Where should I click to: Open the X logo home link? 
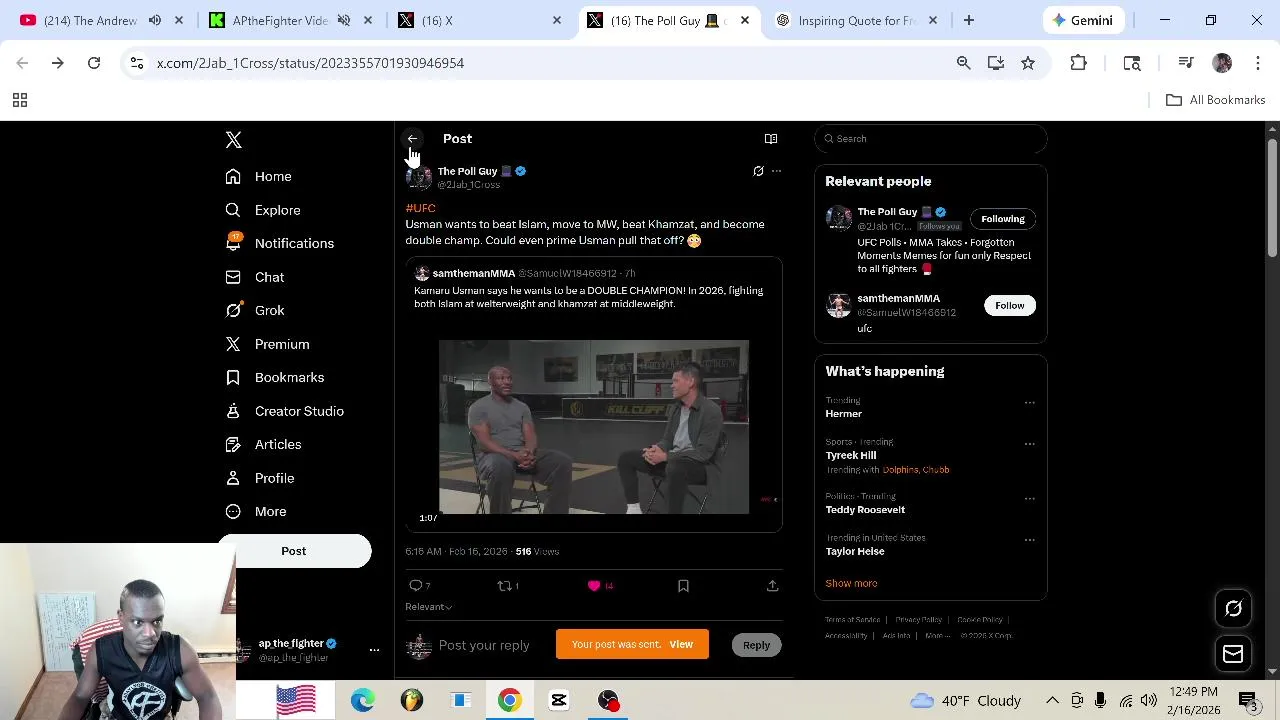pyautogui.click(x=233, y=140)
